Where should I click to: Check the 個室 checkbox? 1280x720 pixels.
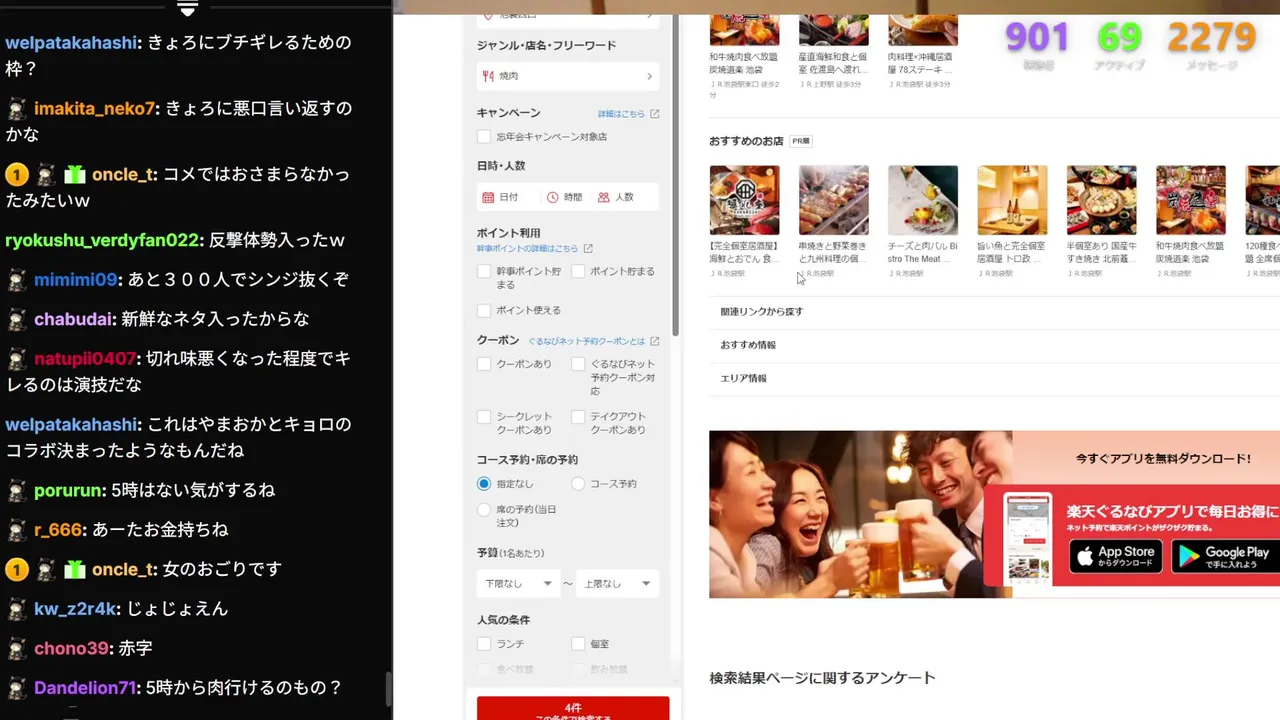click(578, 644)
